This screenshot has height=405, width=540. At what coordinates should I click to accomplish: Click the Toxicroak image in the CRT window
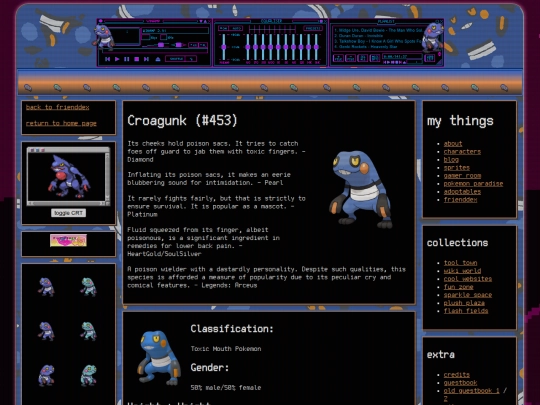click(69, 176)
